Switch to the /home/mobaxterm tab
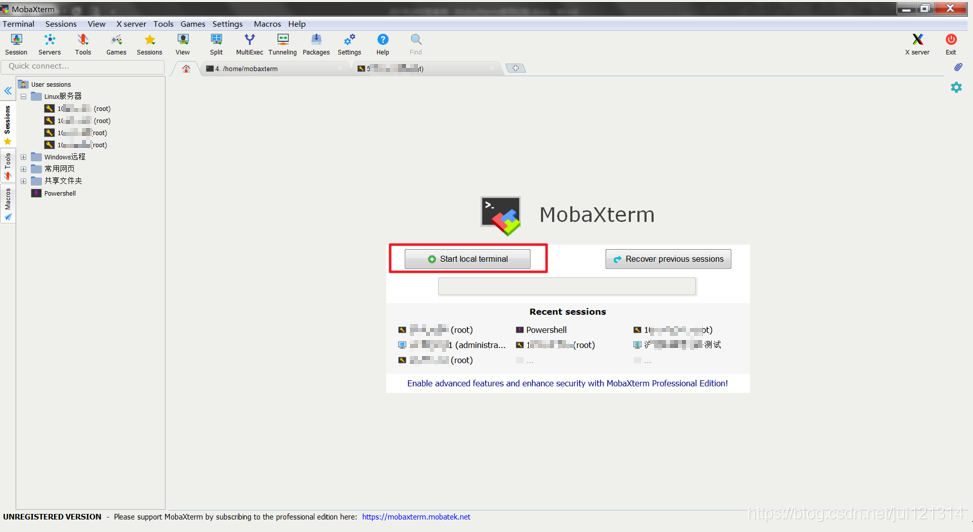This screenshot has width=973, height=532. click(x=275, y=68)
